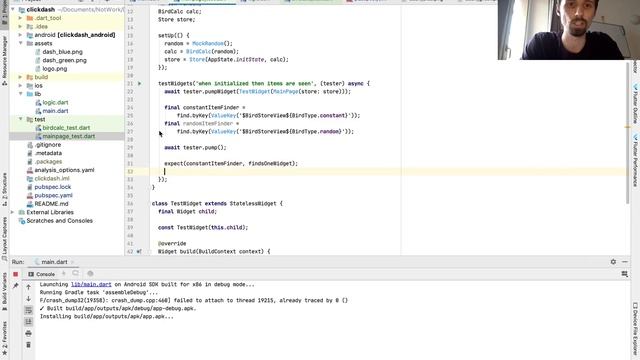Expand the .idea folder
Image resolution: width=640 pixels, height=360 pixels.
tap(20, 27)
